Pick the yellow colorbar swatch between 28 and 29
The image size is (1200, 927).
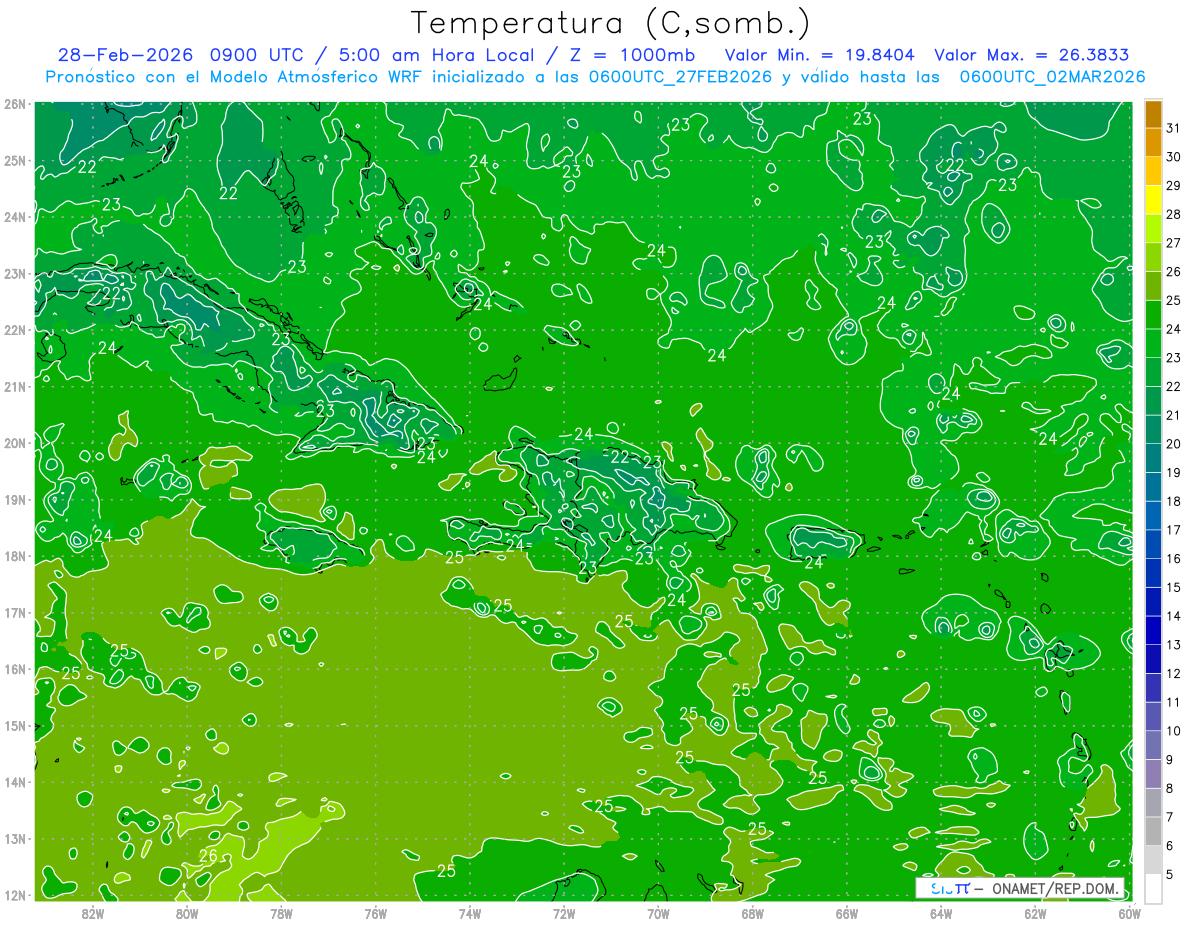pyautogui.click(x=1153, y=200)
